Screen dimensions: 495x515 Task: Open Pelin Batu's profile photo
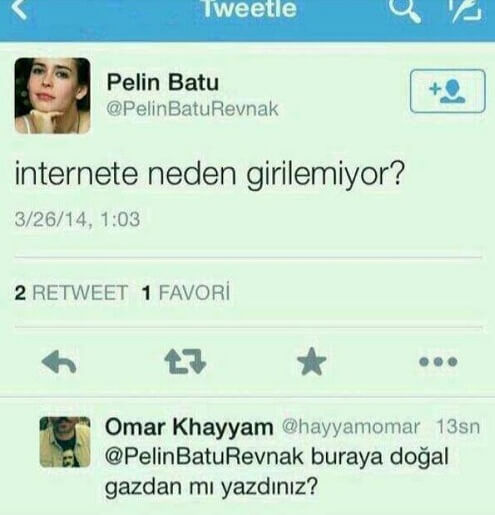(x=52, y=96)
